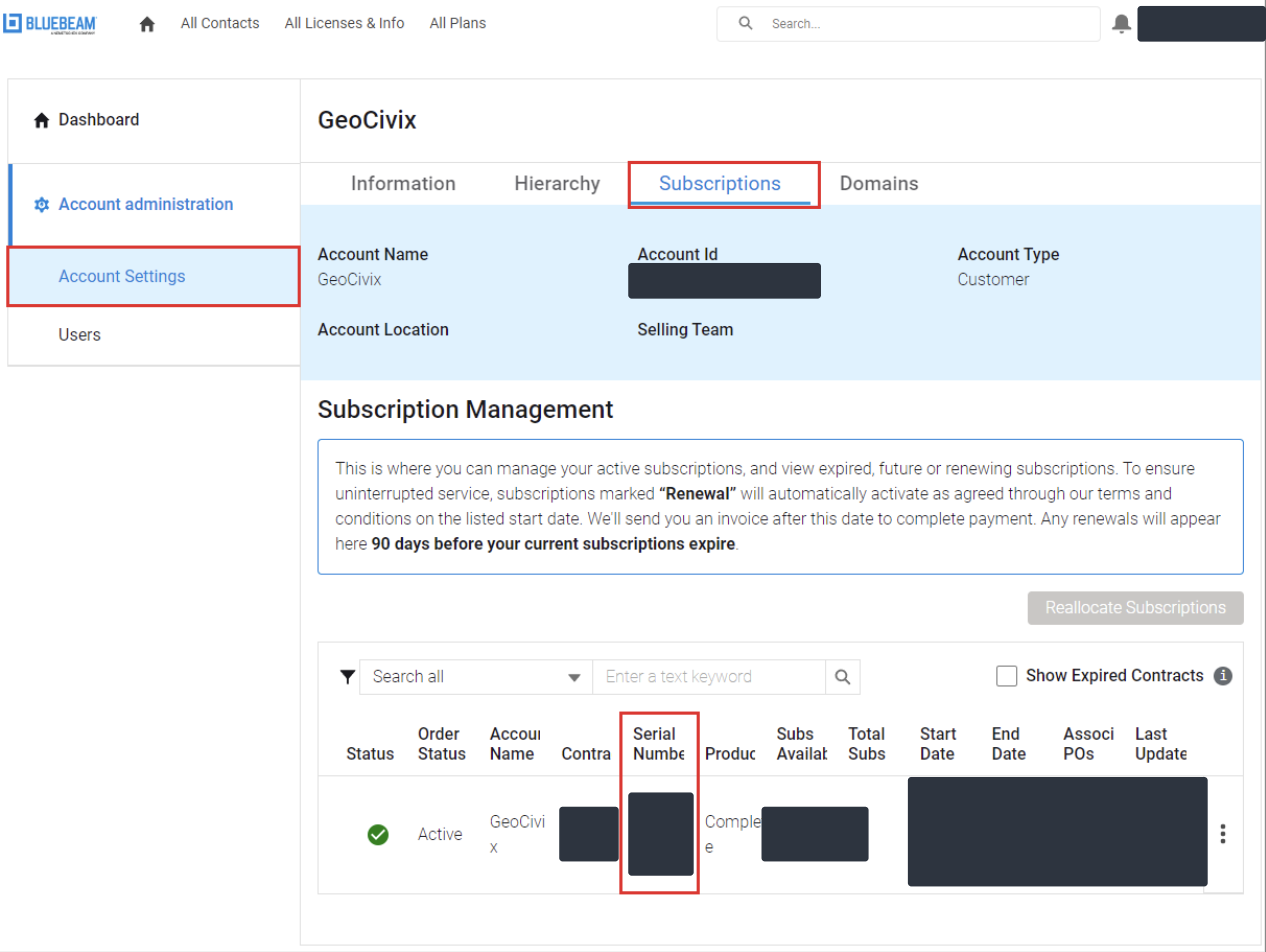Sort by the Start Date column header
Screen dimensions: 1266x952
pyautogui.click(x=938, y=744)
